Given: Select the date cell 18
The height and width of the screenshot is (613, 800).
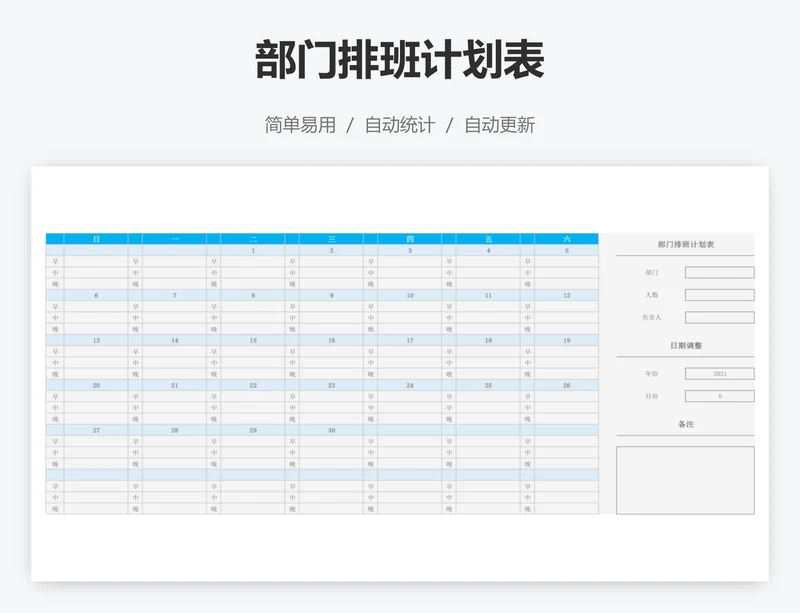Looking at the screenshot, I should tap(488, 340).
